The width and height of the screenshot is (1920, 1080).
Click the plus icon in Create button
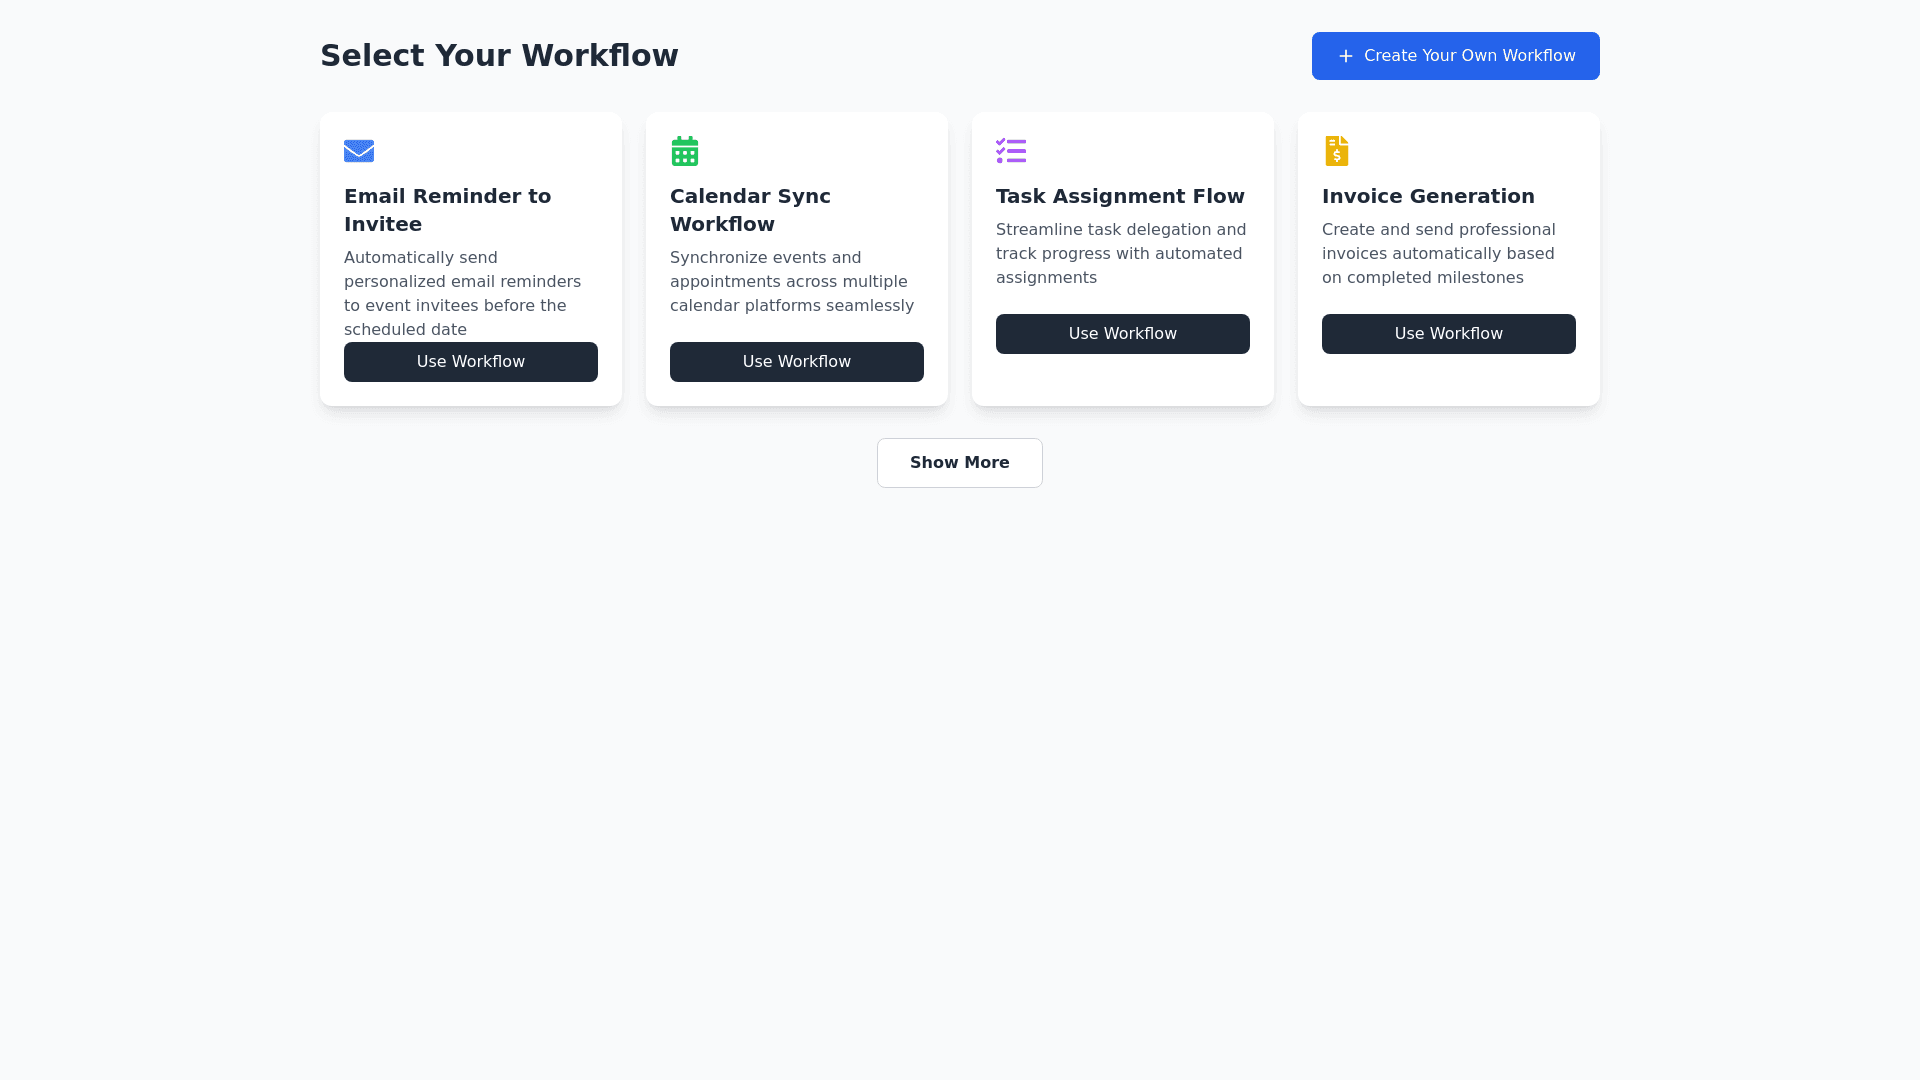(x=1346, y=56)
